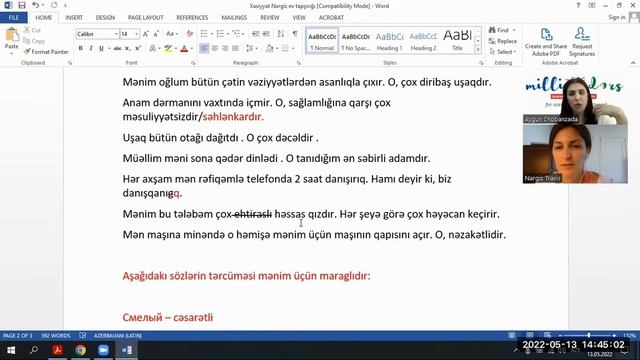640x360 pixels.
Task: Collapse the ribbon with the chevron
Action: point(633,63)
